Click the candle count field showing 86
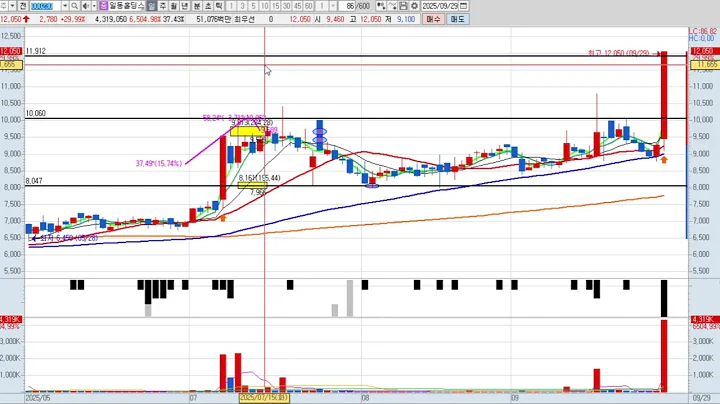 pos(347,6)
